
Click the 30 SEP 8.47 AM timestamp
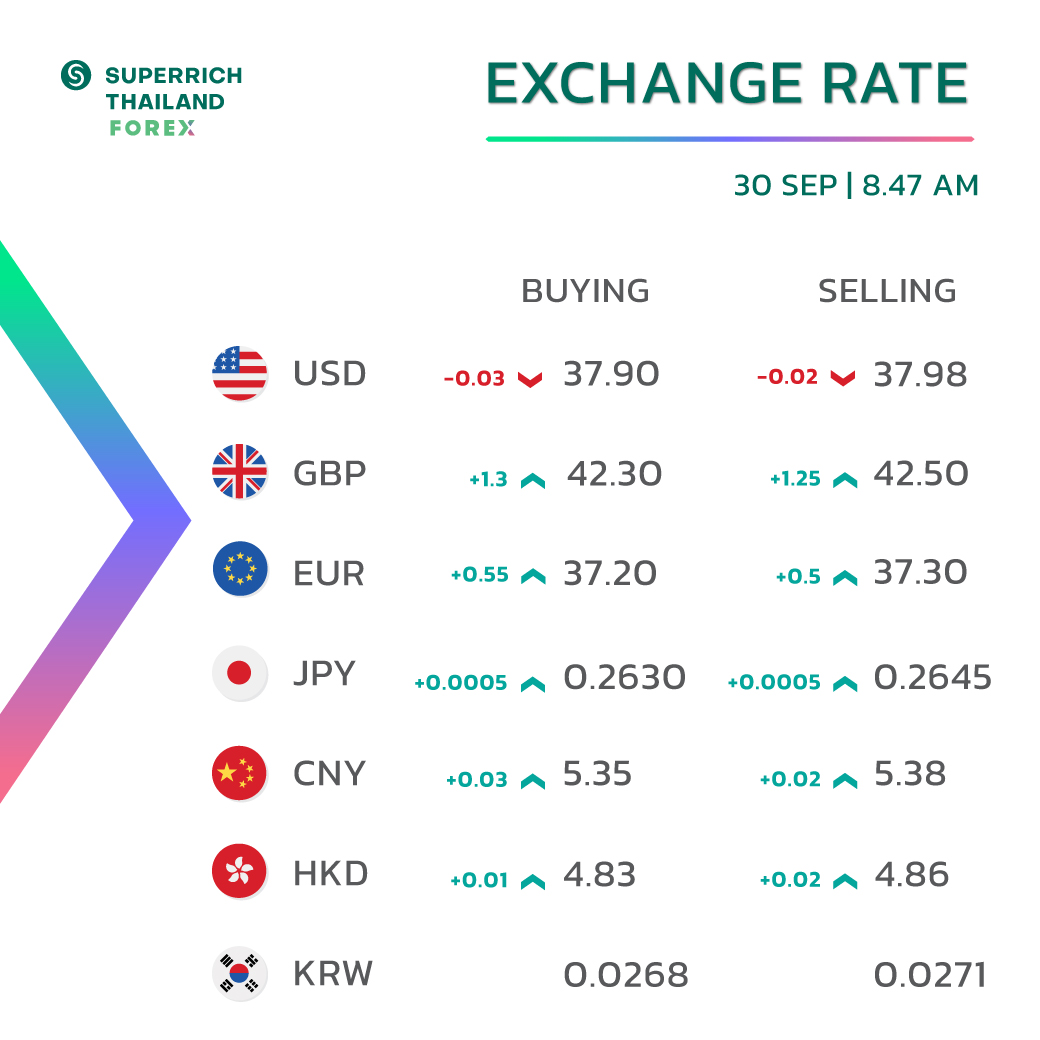856,185
